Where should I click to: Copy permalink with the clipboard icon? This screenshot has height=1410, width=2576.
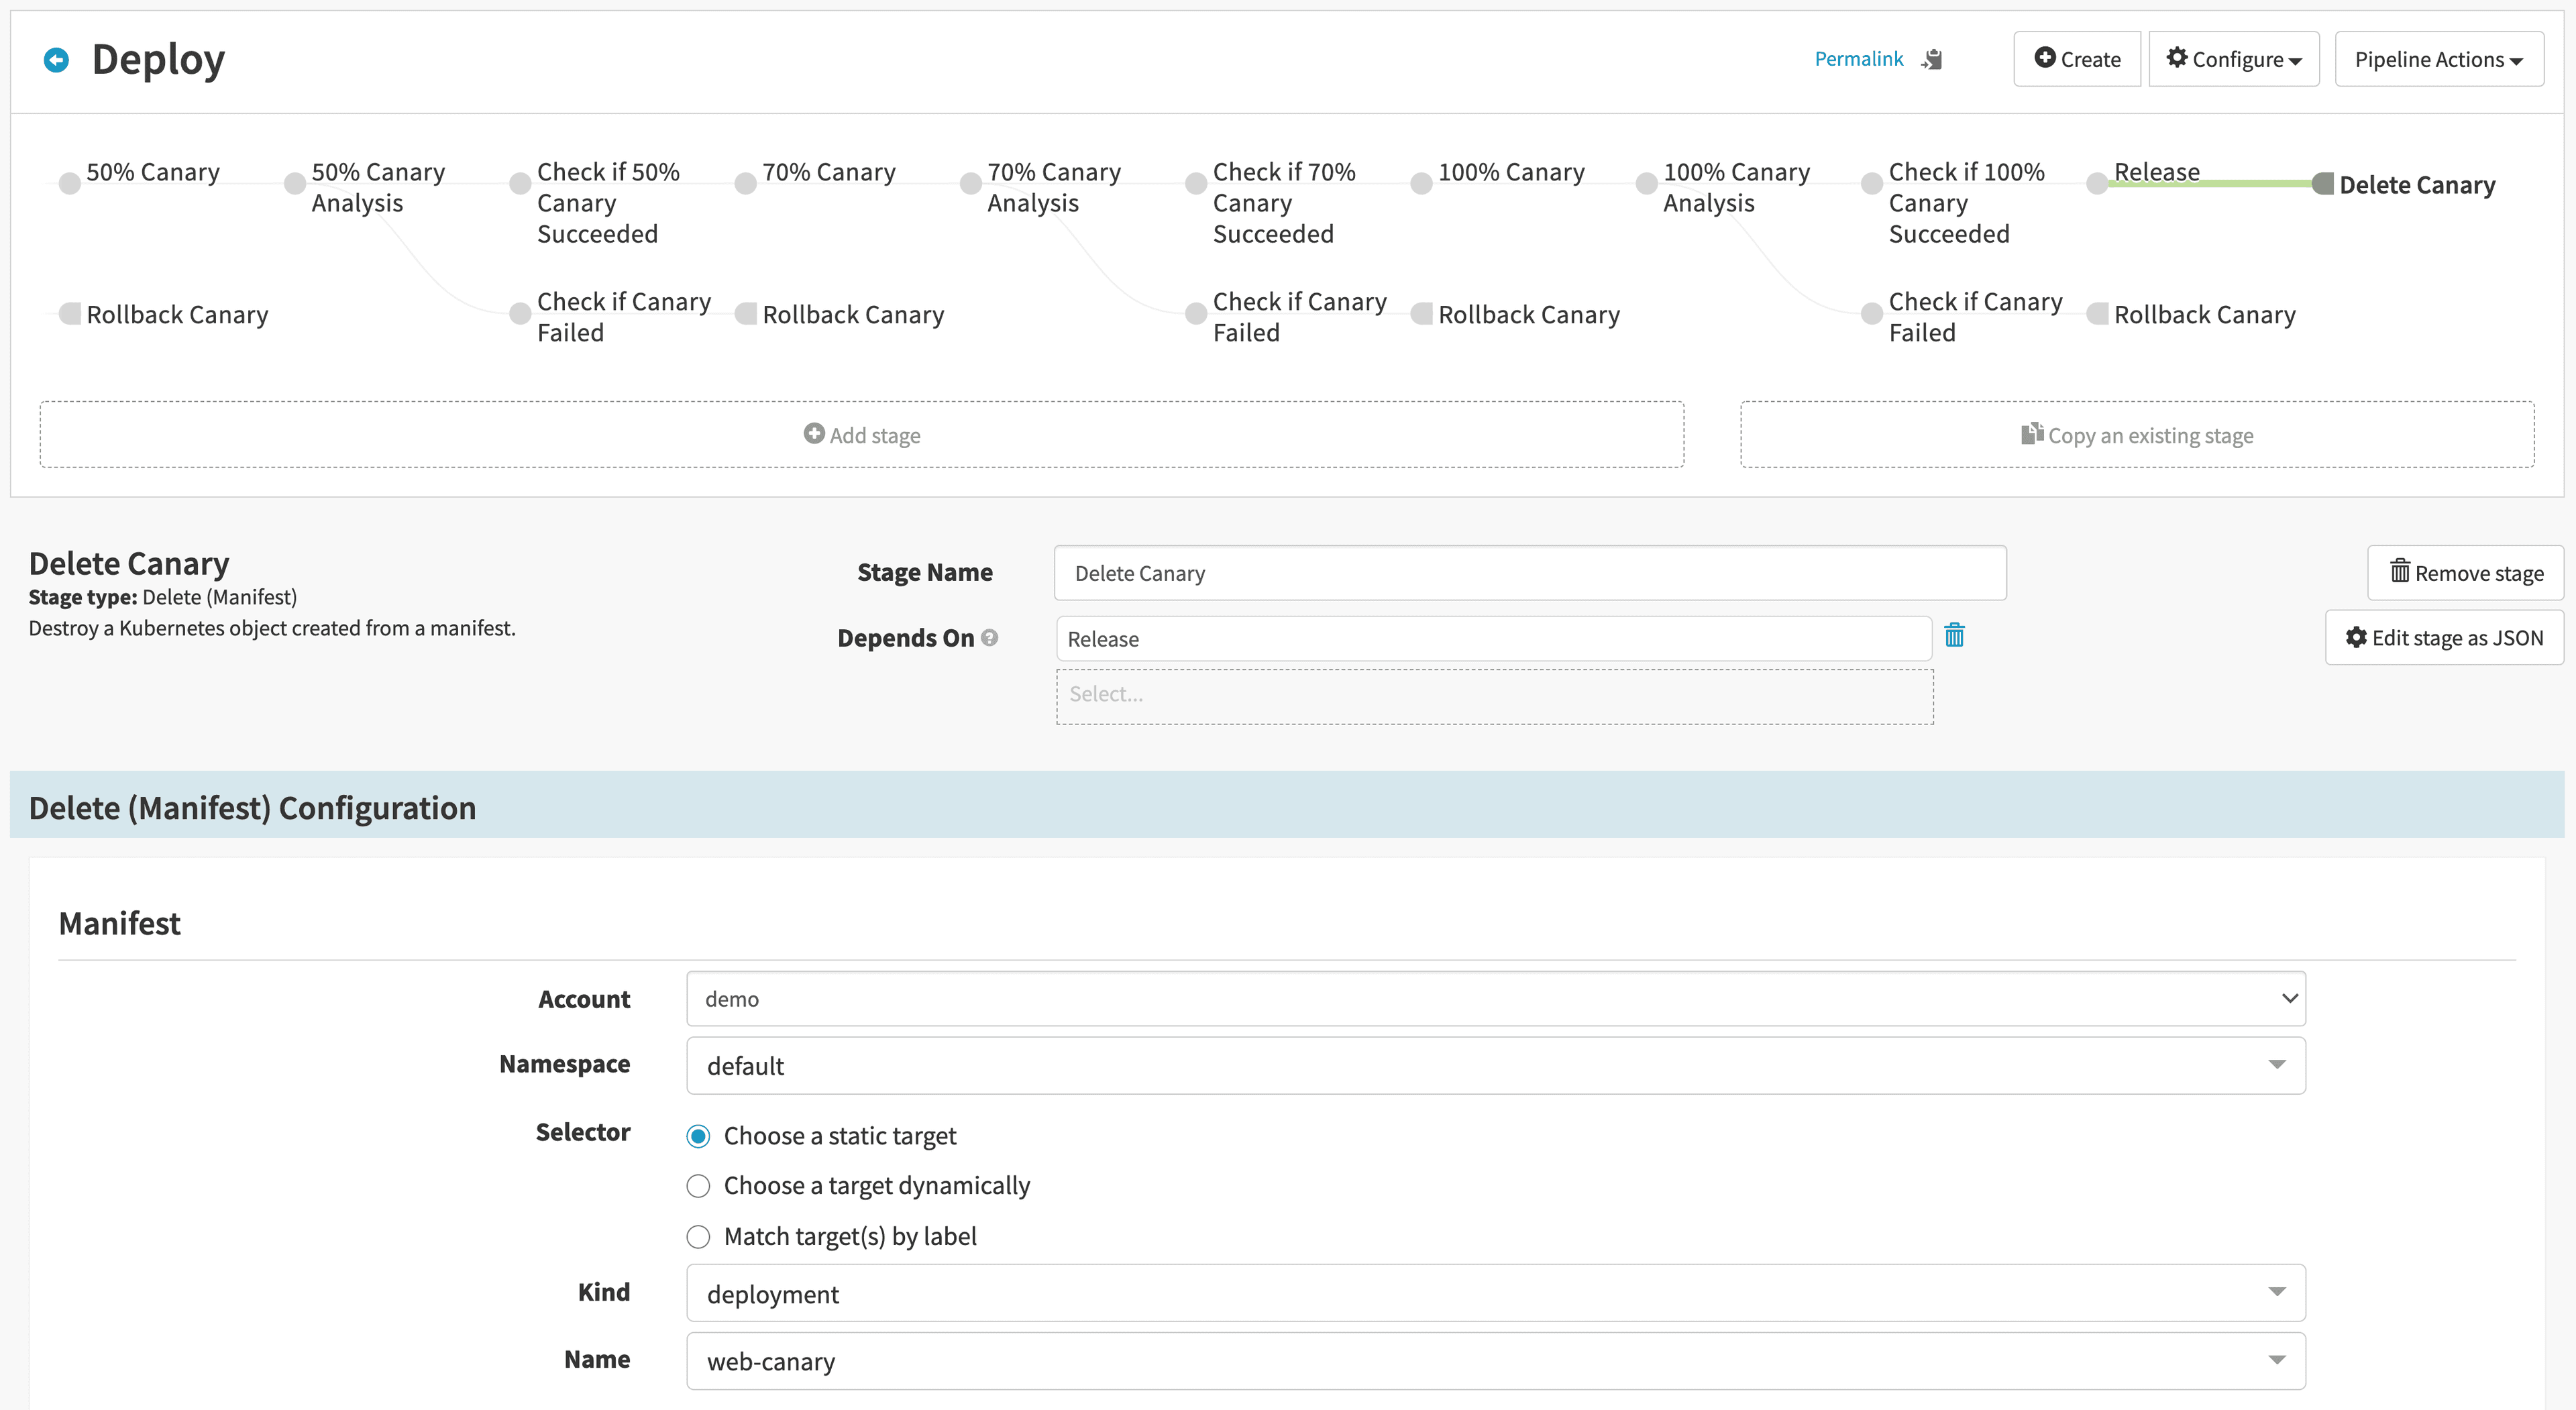tap(1932, 60)
